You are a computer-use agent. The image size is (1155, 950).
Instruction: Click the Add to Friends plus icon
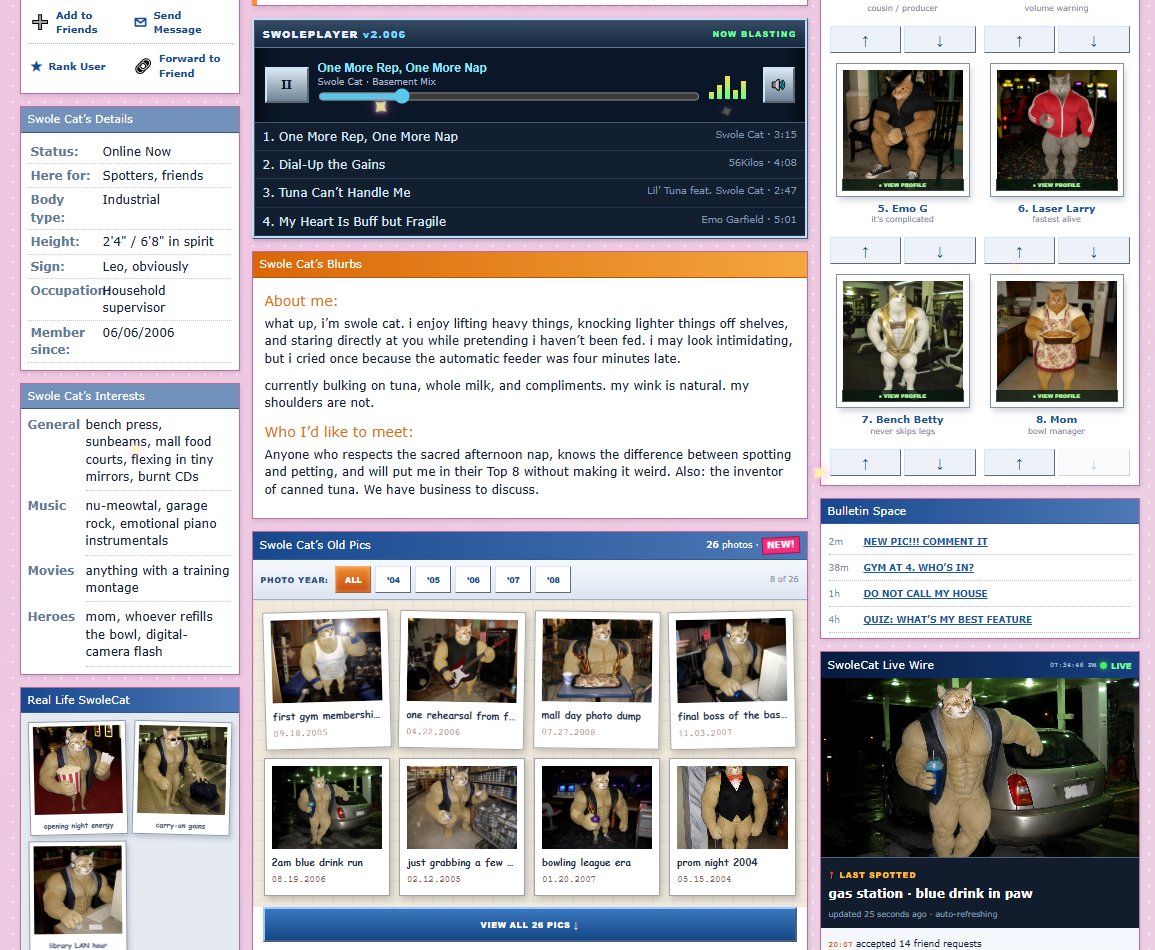[x=40, y=22]
